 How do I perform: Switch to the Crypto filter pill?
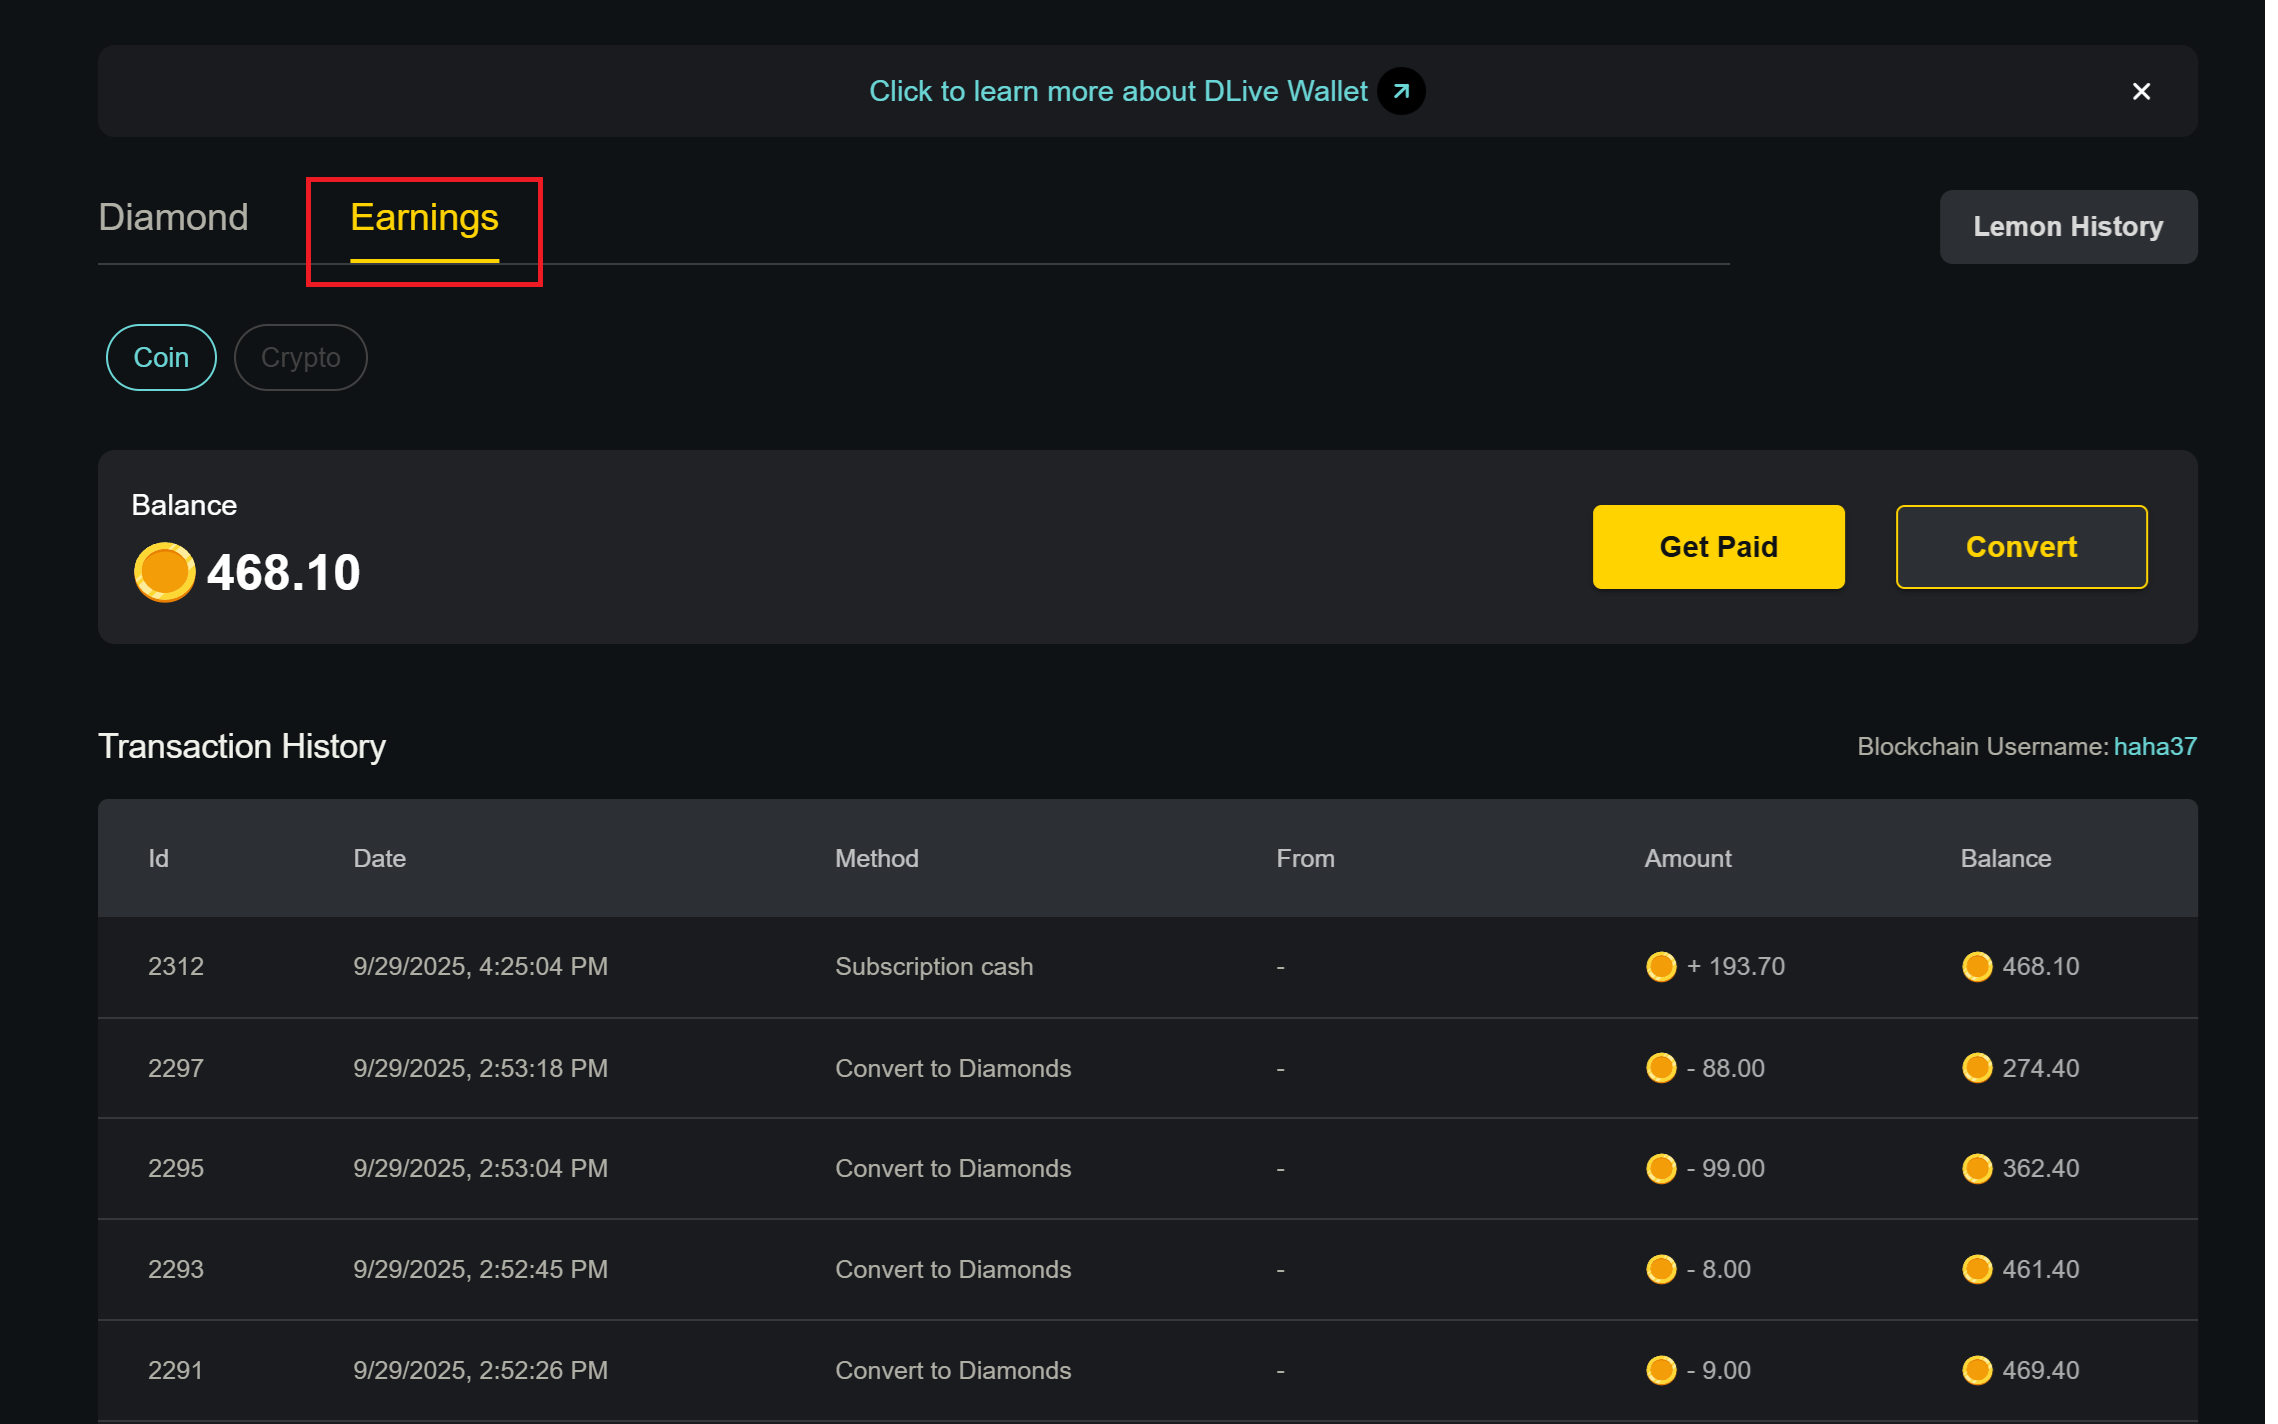coord(300,357)
